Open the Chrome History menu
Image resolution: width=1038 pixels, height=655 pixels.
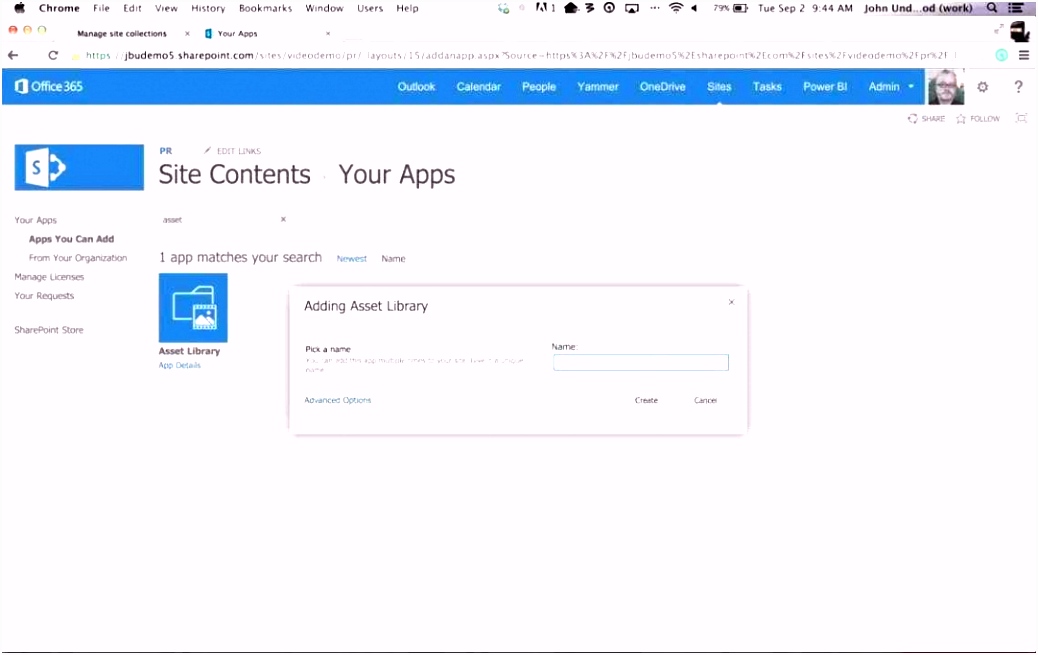[x=208, y=8]
